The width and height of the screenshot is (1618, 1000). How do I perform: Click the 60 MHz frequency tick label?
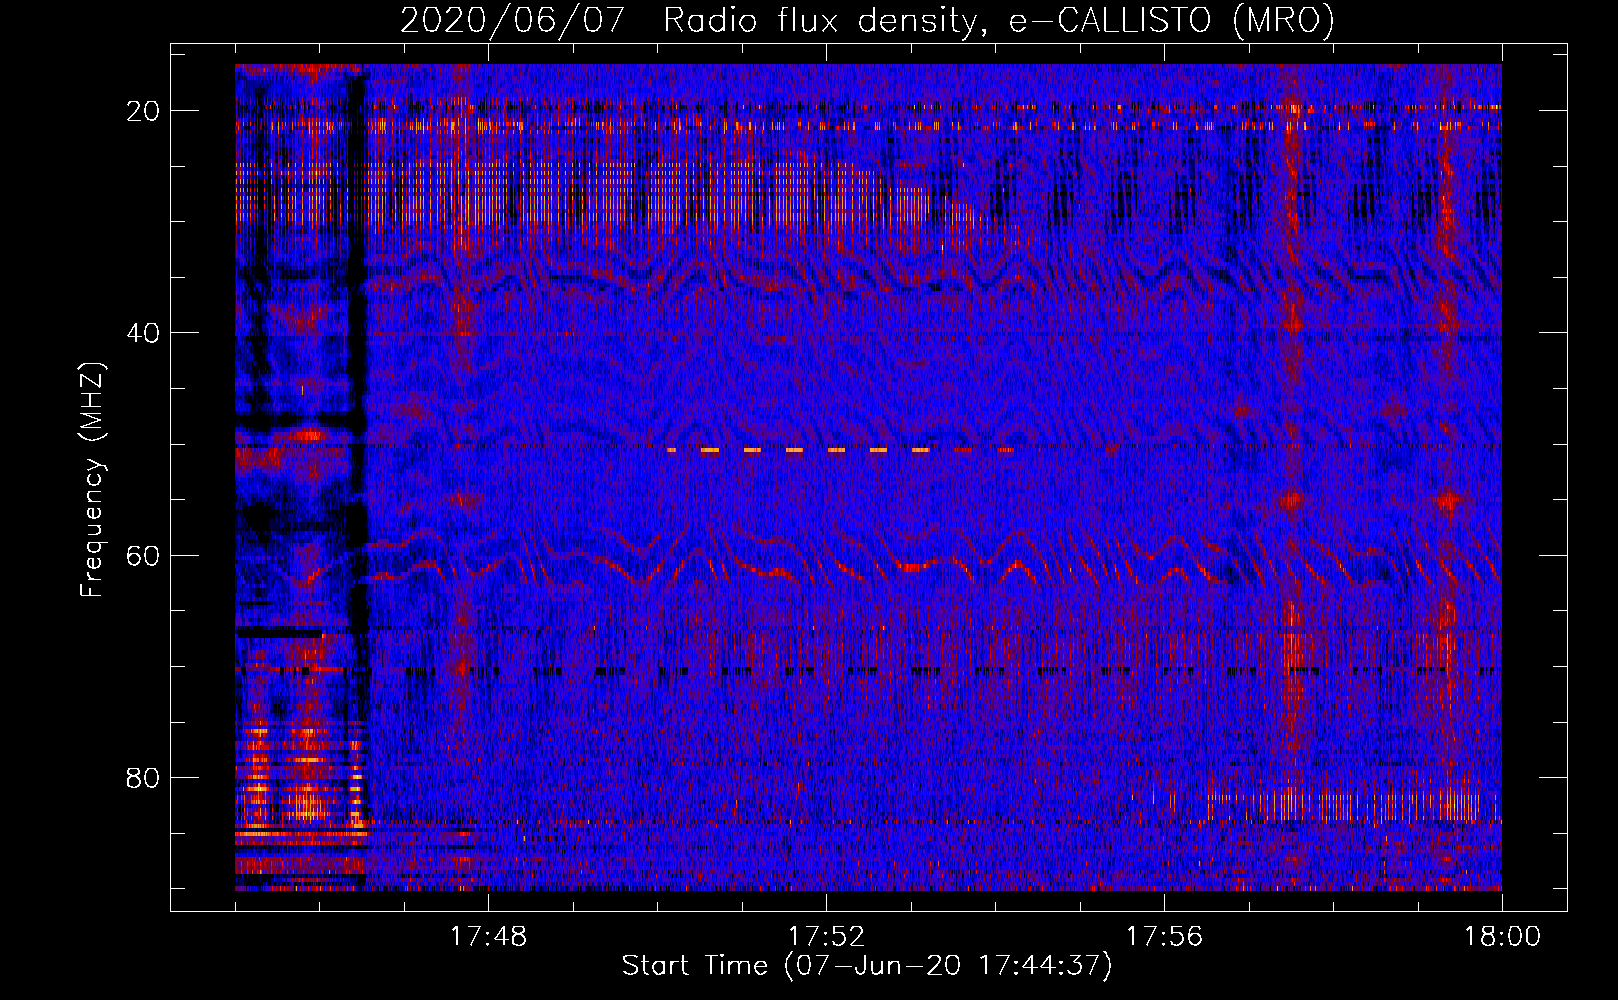(143, 555)
